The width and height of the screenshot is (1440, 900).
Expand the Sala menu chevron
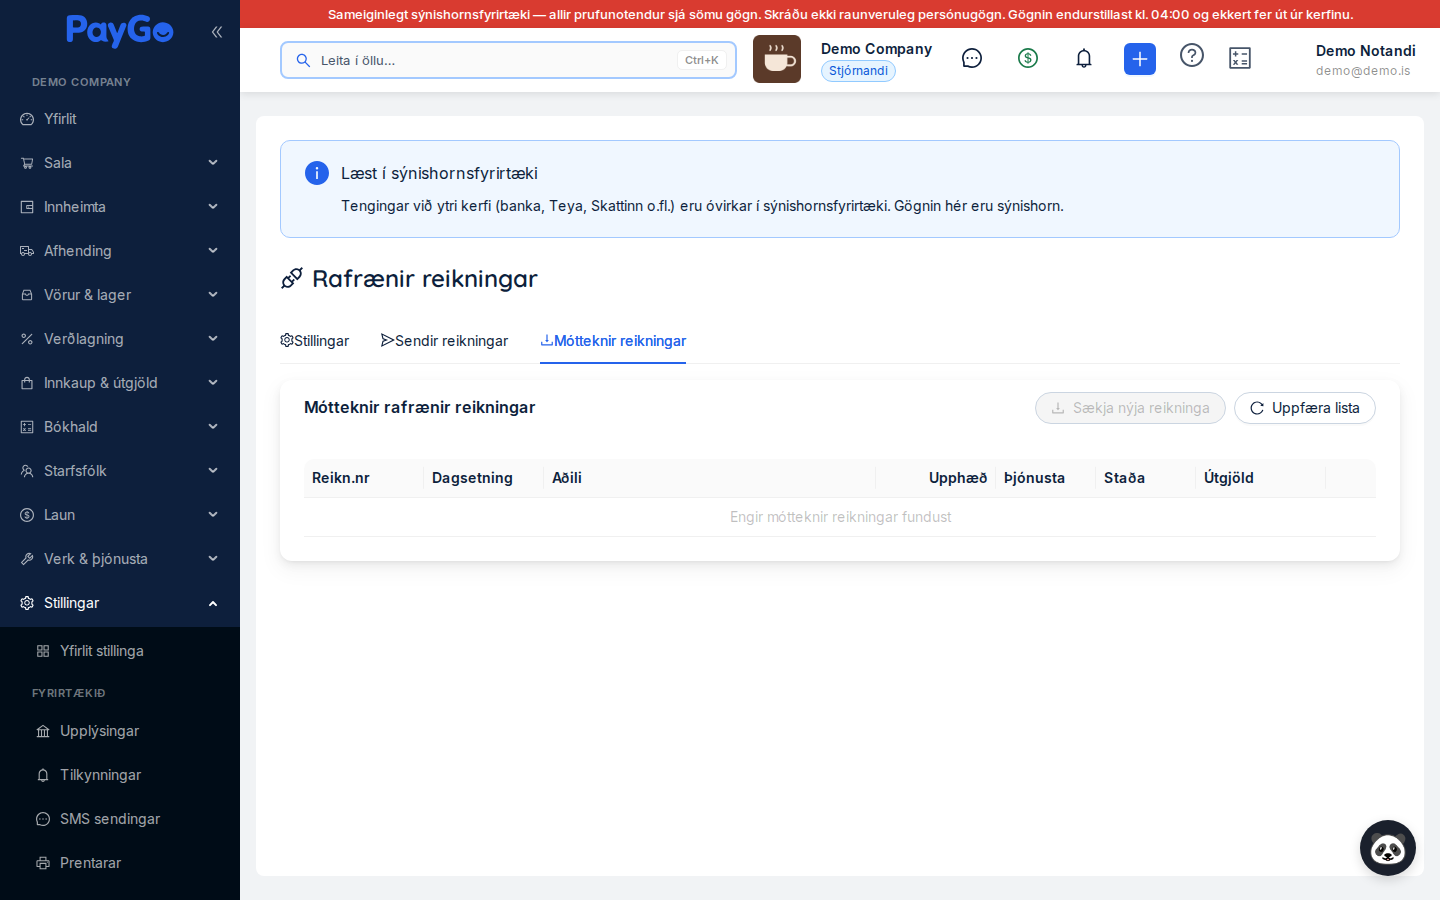[213, 163]
